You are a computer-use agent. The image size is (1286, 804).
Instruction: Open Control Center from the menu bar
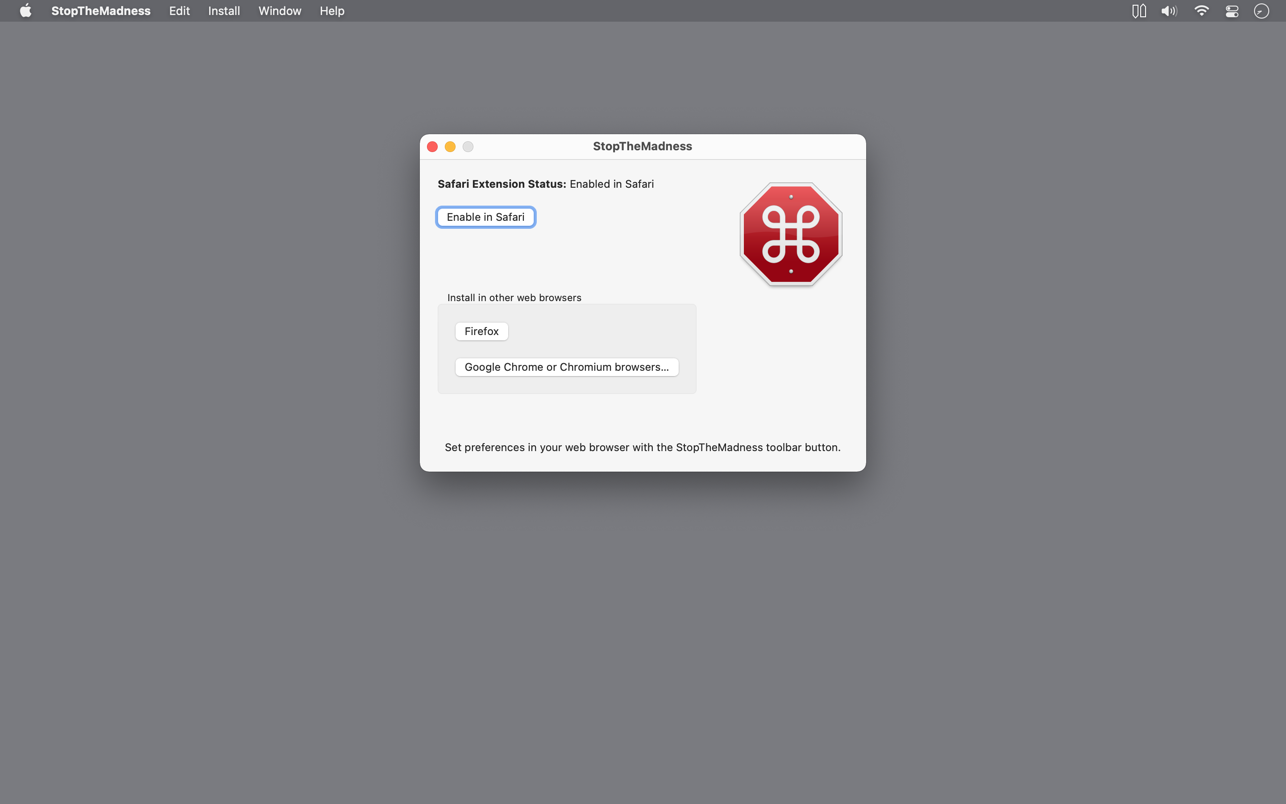1232,11
